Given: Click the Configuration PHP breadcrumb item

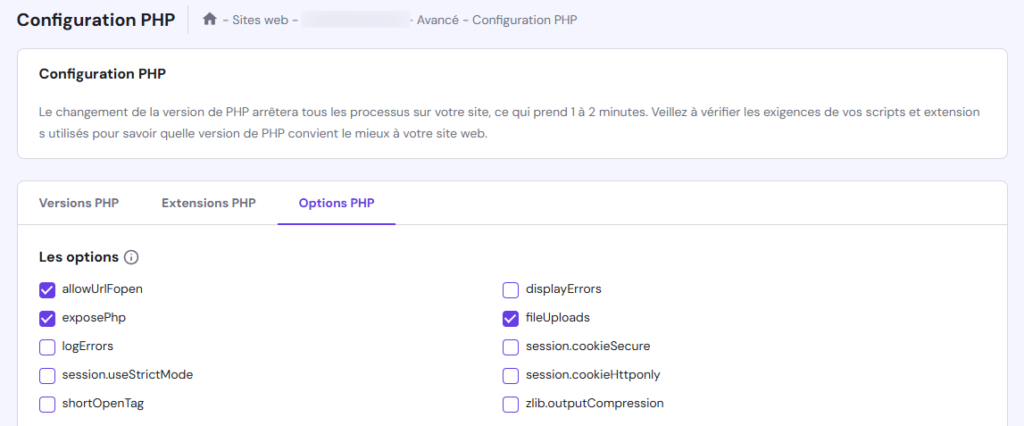Looking at the screenshot, I should tap(524, 20).
